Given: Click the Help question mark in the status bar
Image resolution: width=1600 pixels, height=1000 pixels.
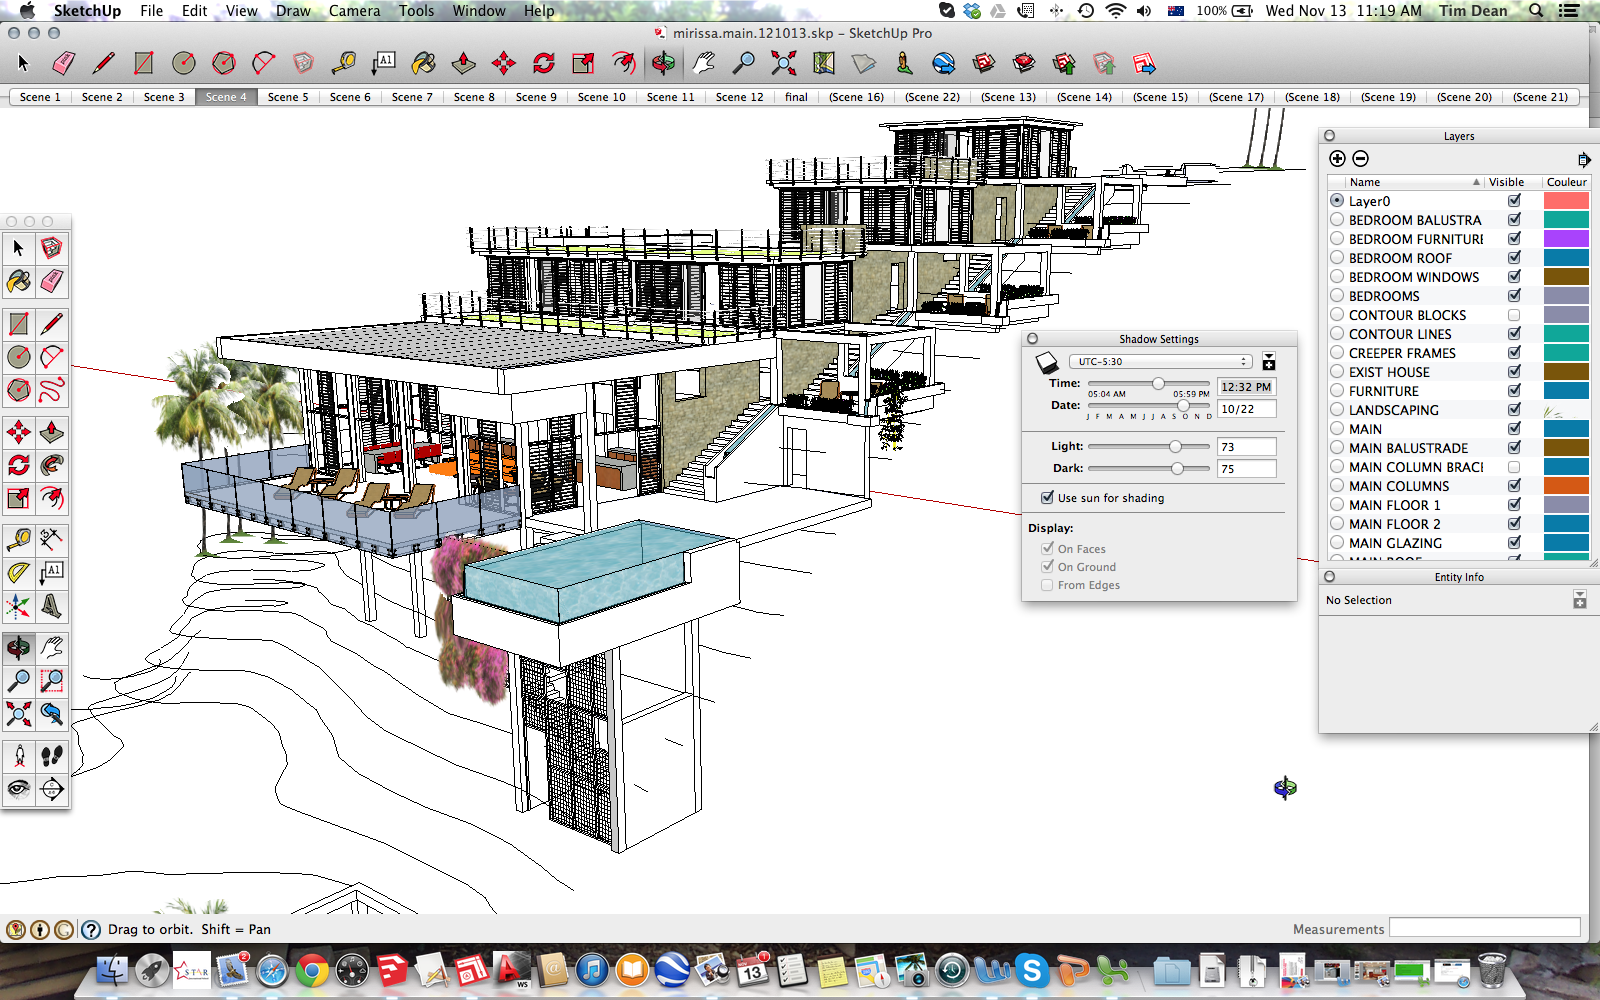Looking at the screenshot, I should tap(90, 929).
